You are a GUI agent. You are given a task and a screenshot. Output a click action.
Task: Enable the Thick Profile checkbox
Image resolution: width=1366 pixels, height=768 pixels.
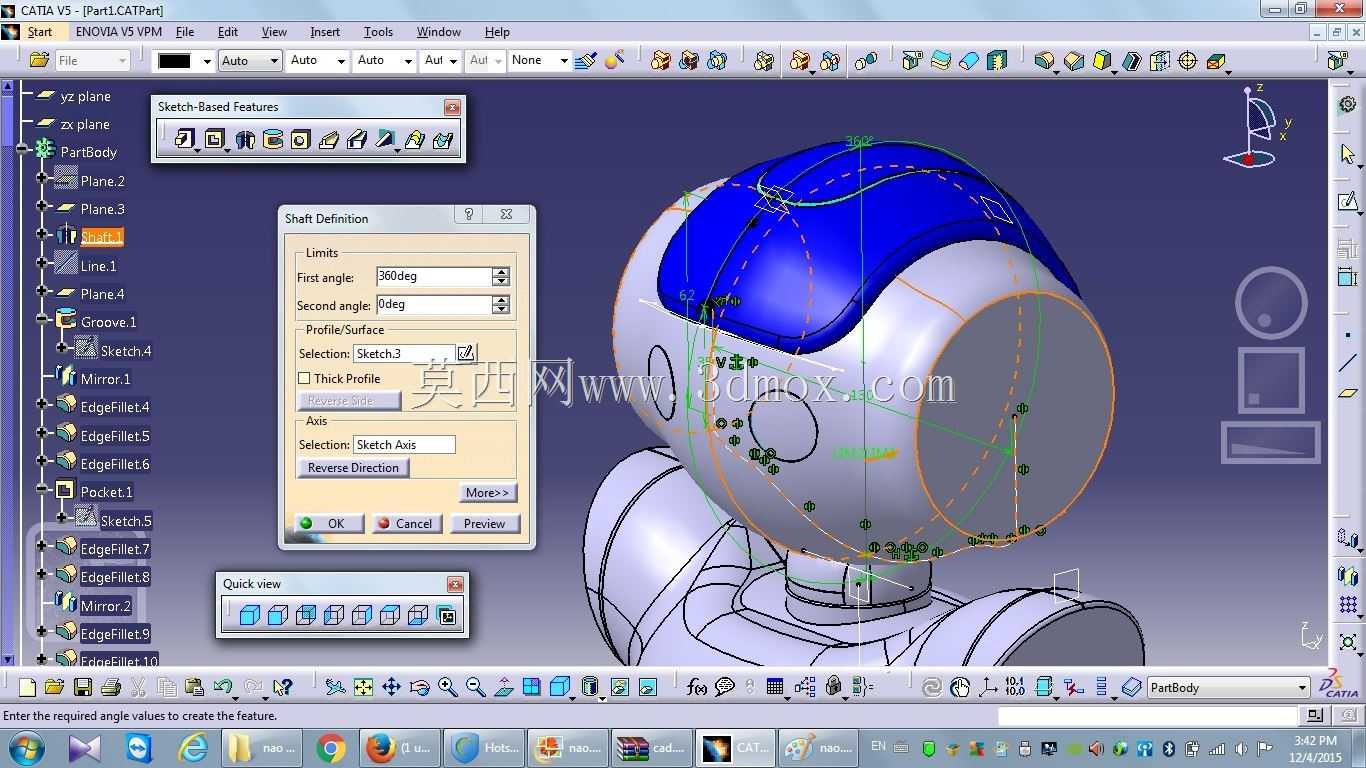(304, 378)
